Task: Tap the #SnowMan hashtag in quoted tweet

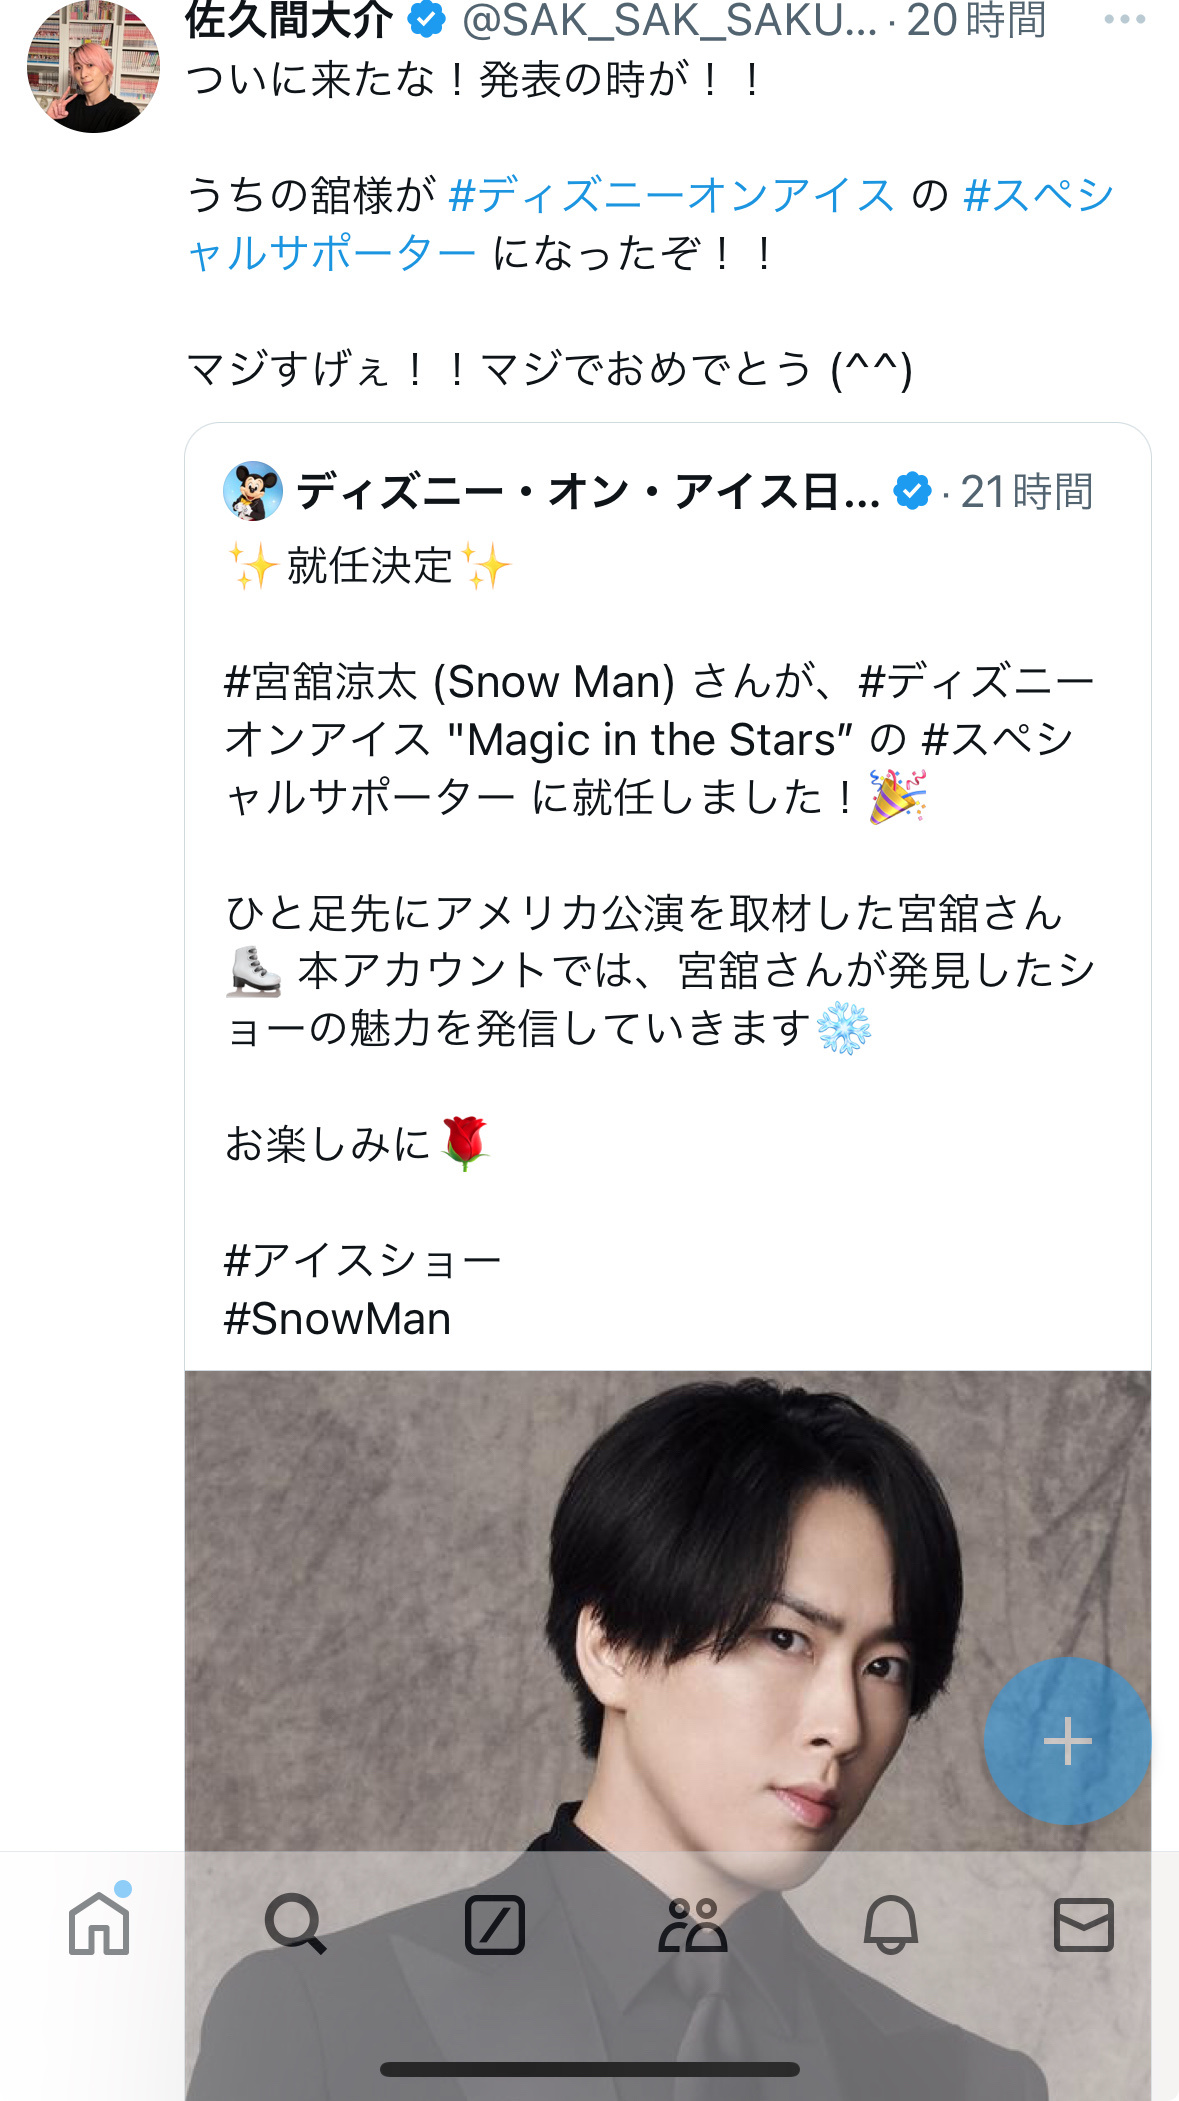Action: [338, 1319]
